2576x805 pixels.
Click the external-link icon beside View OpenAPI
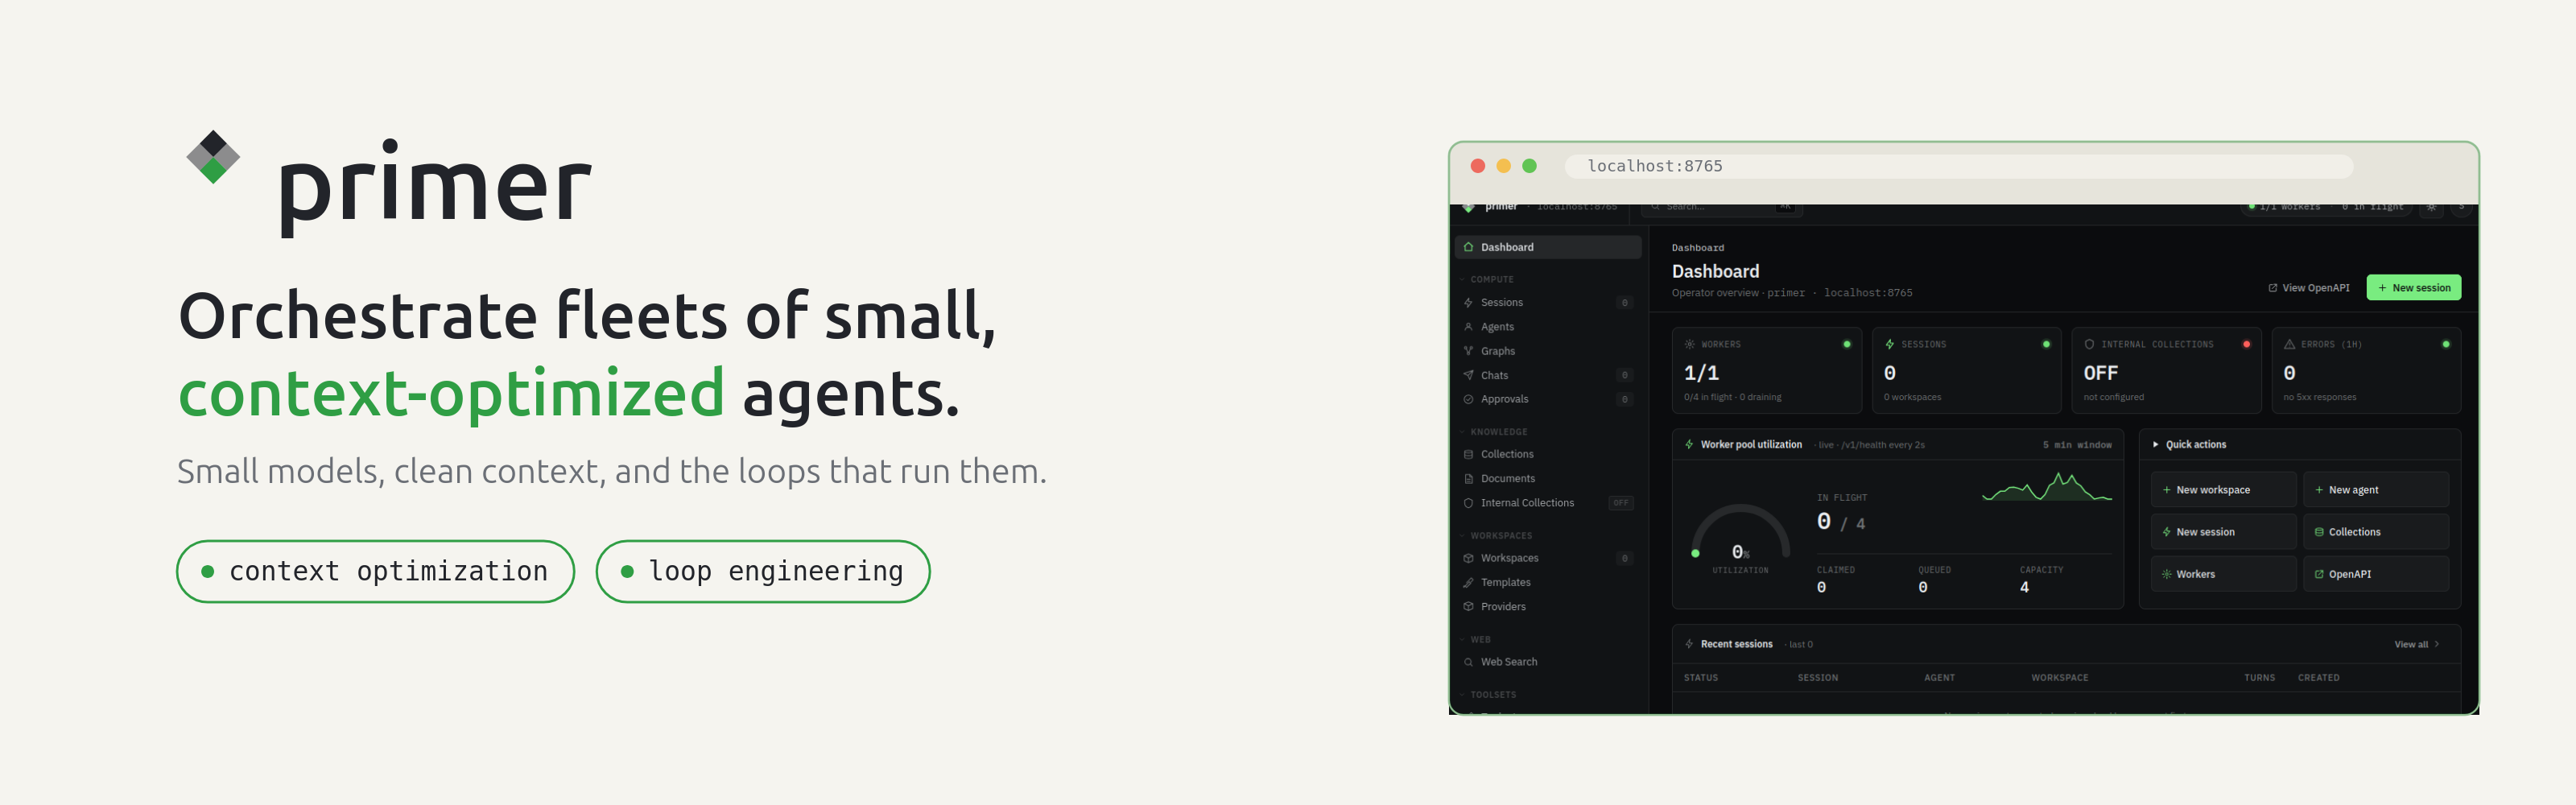(2272, 288)
